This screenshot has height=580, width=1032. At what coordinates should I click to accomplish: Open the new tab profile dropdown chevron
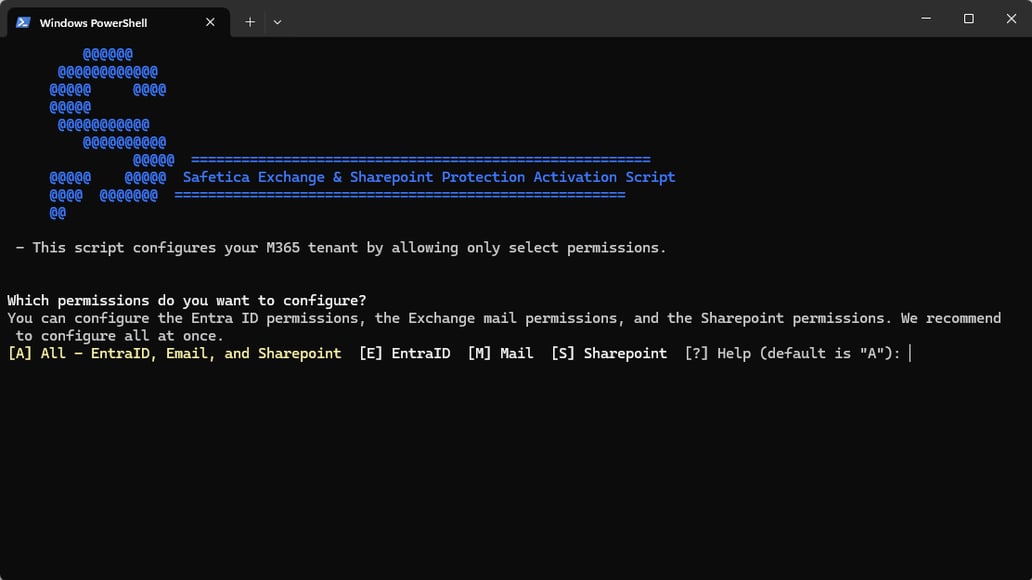277,21
